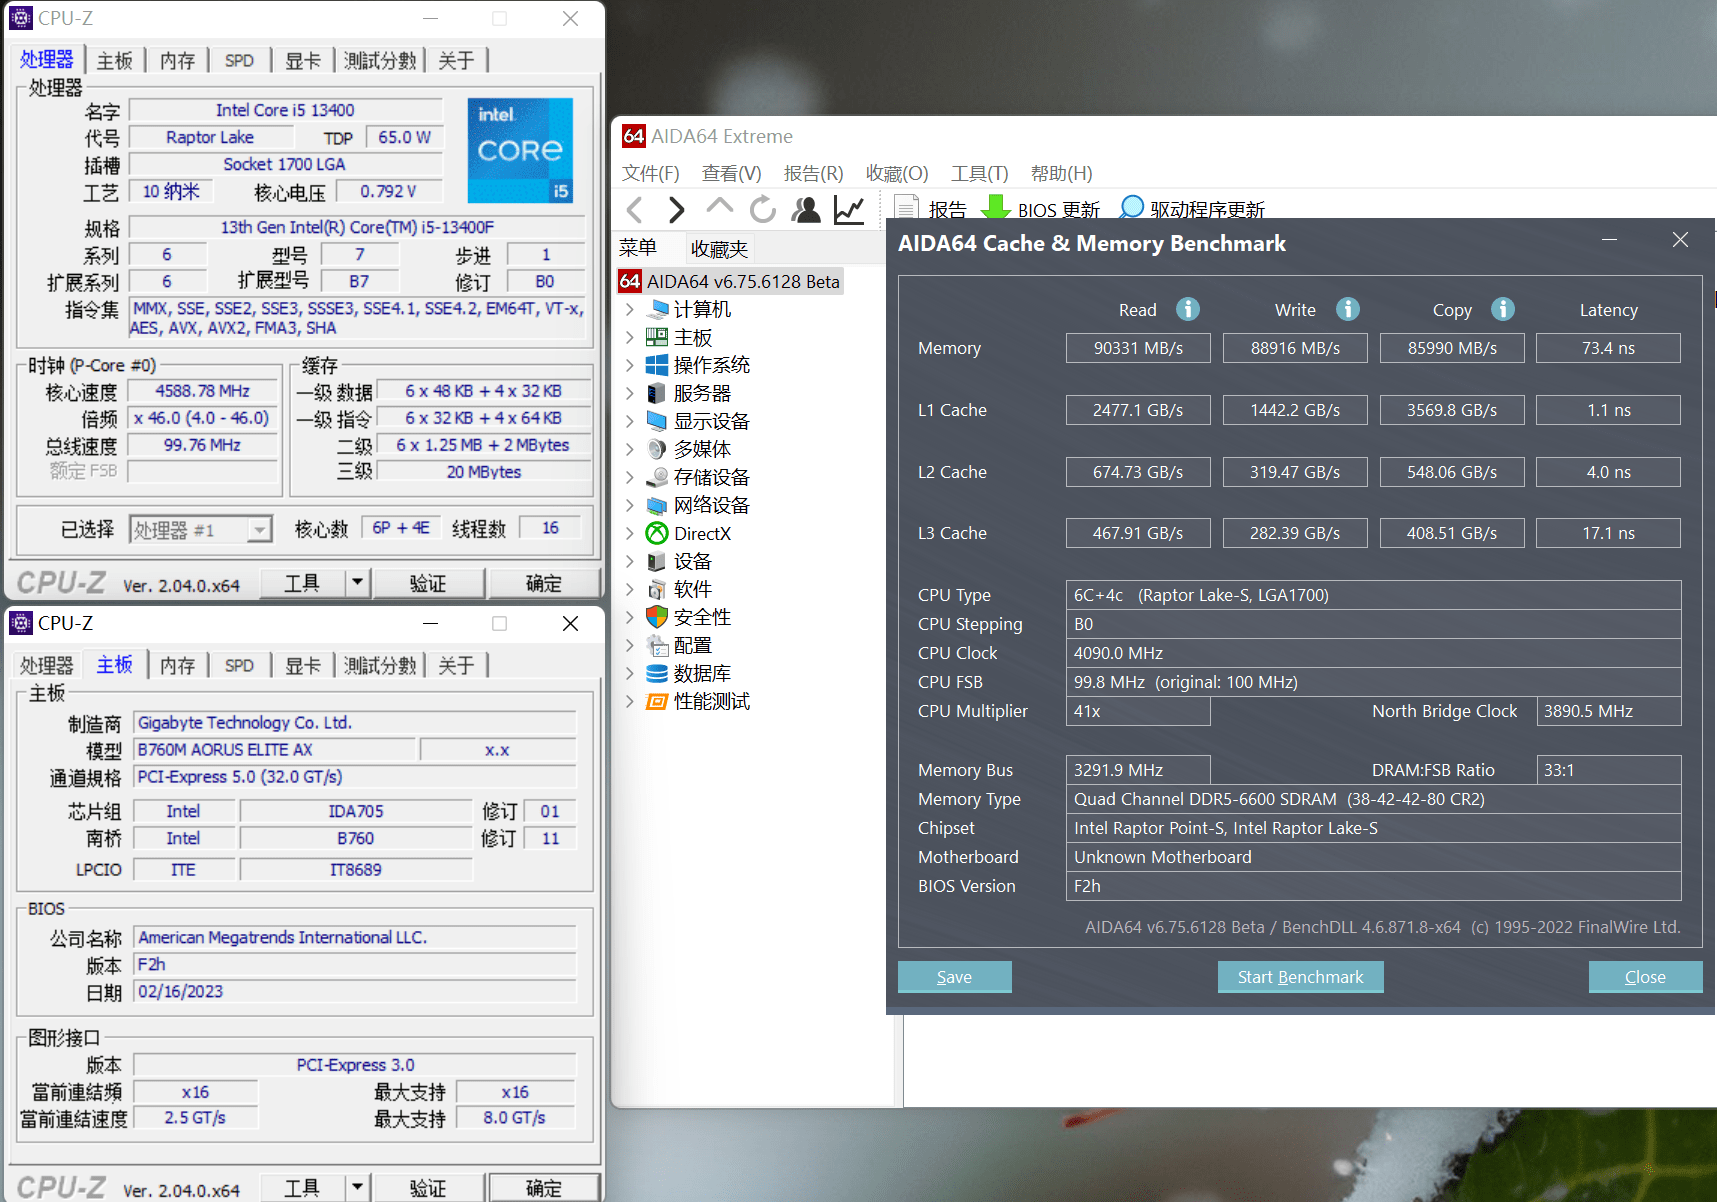Viewport: 1717px width, 1202px height.
Task: Click the 核心速度 4588.78 MHz value
Action: (x=203, y=391)
